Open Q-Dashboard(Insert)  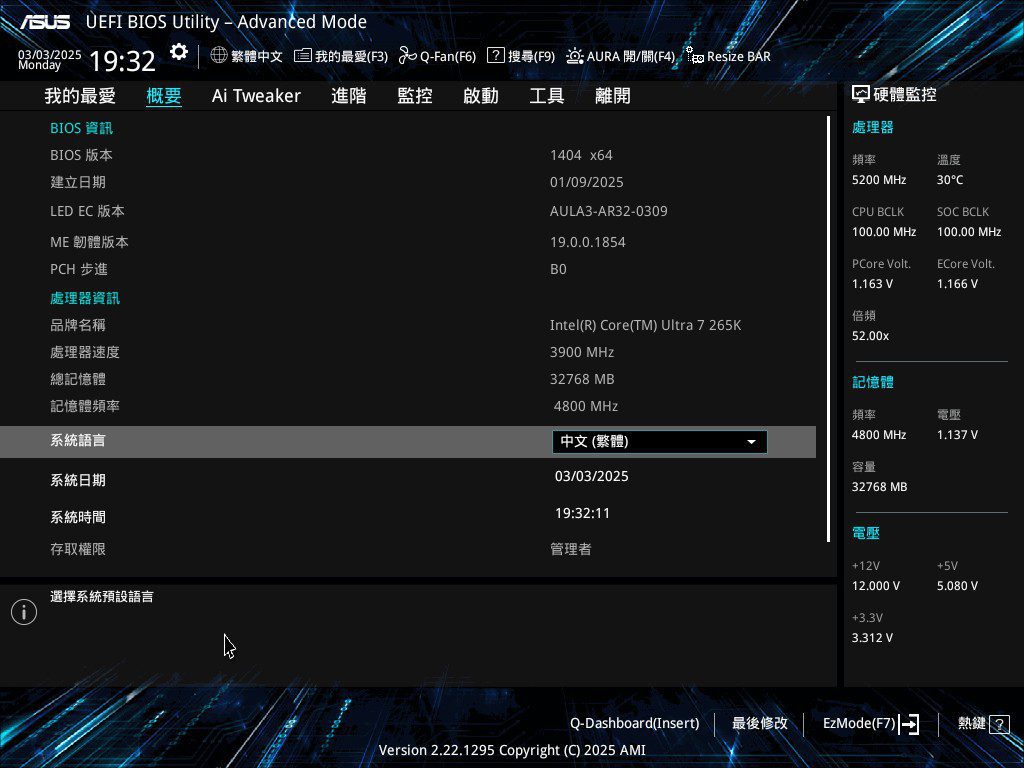[x=634, y=724]
